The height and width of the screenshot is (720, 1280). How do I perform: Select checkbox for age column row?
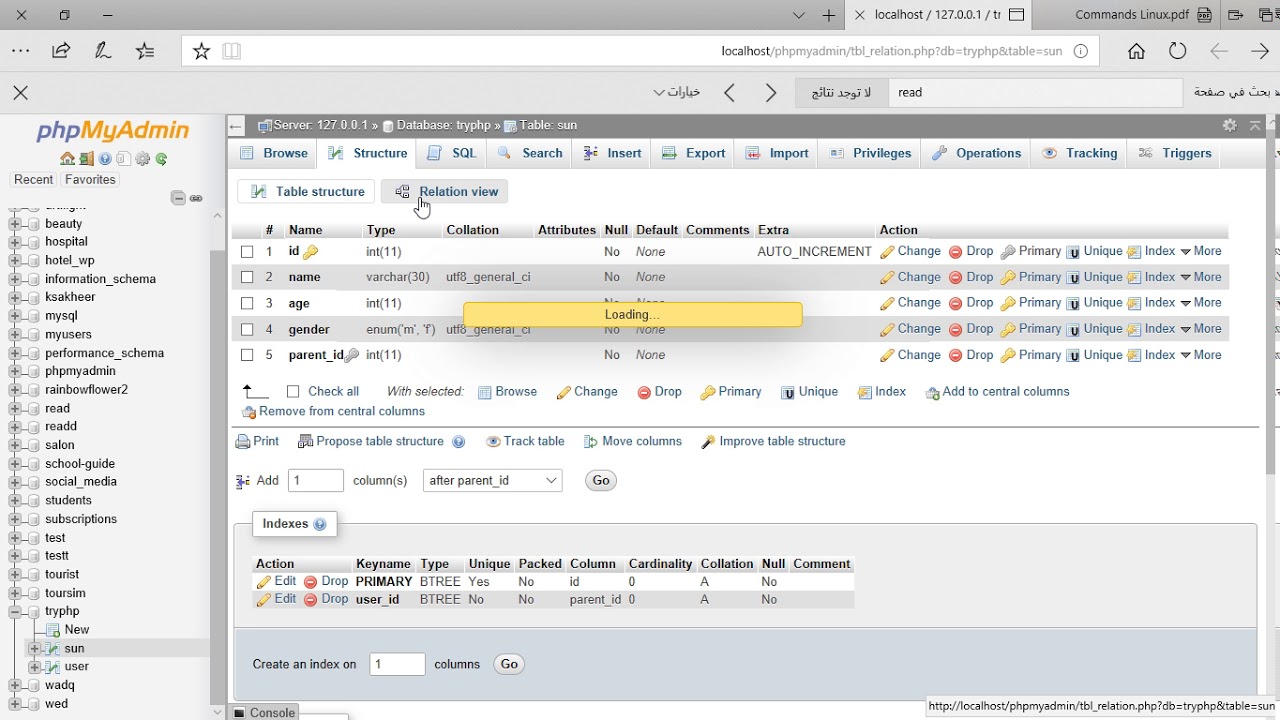pos(247,304)
